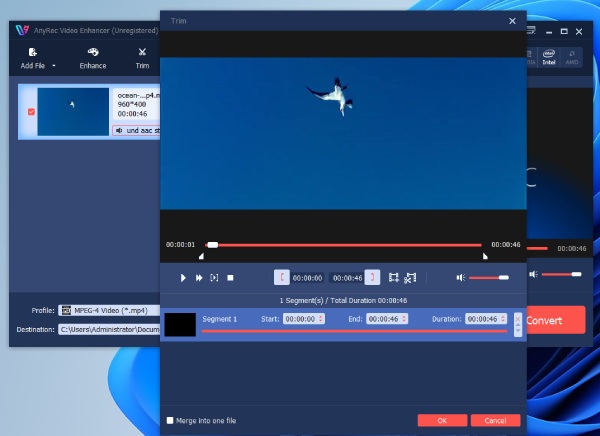Move Segment 1 down with the arrow
This screenshot has width=600, height=436.
tap(518, 330)
